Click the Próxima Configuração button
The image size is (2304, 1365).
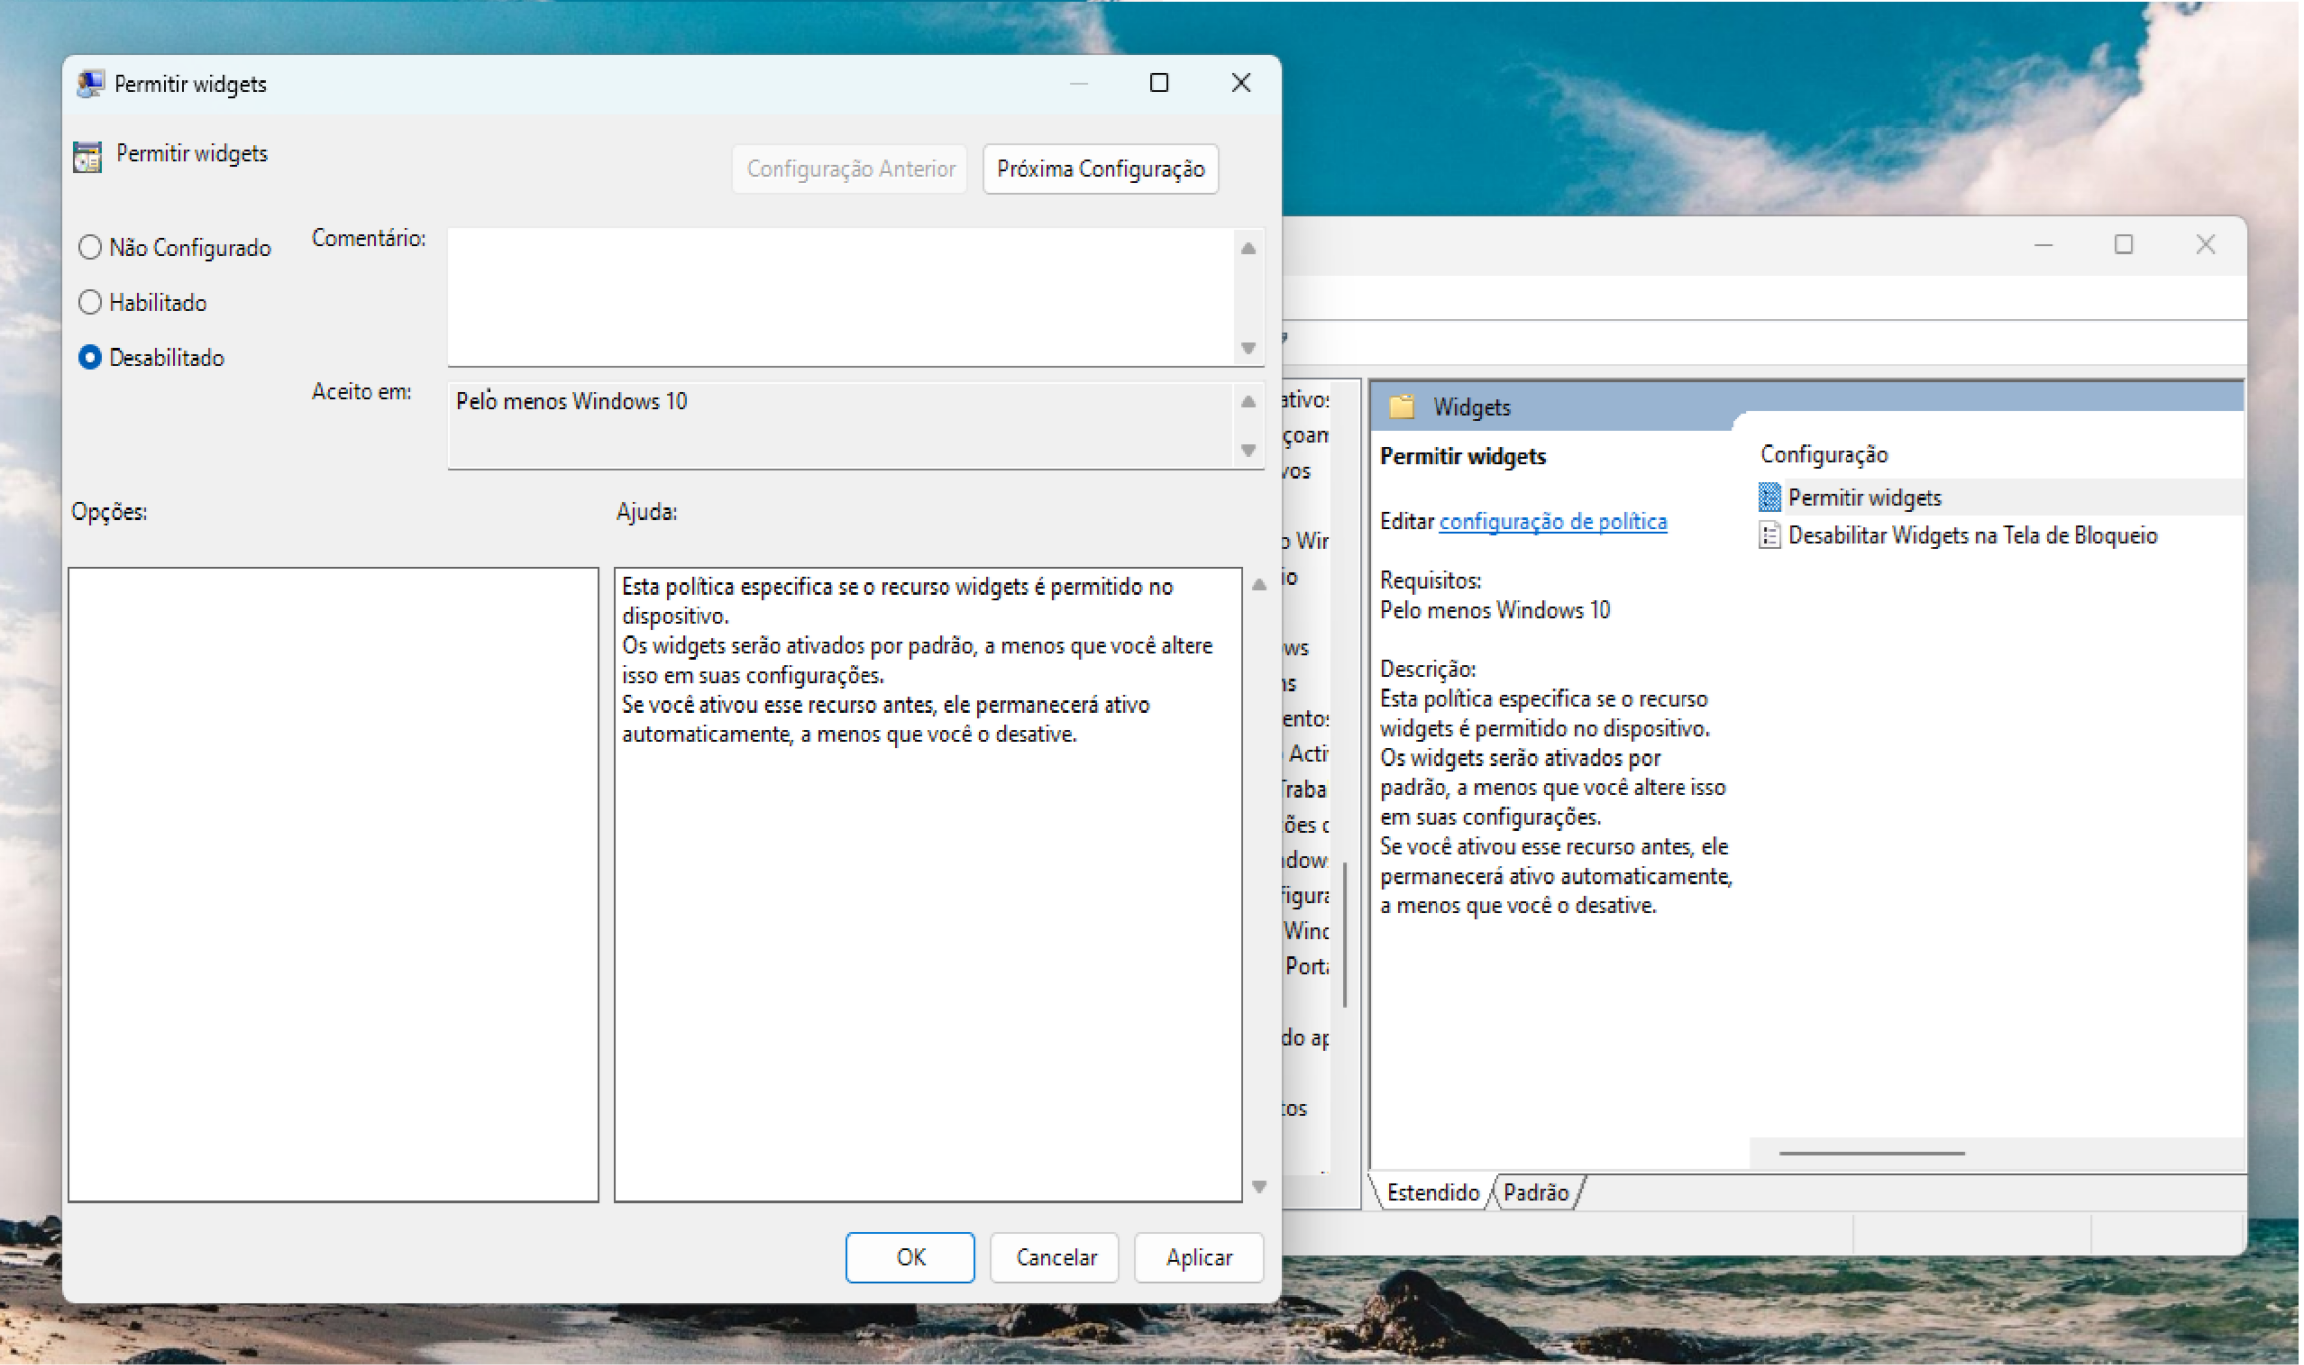coord(1100,169)
